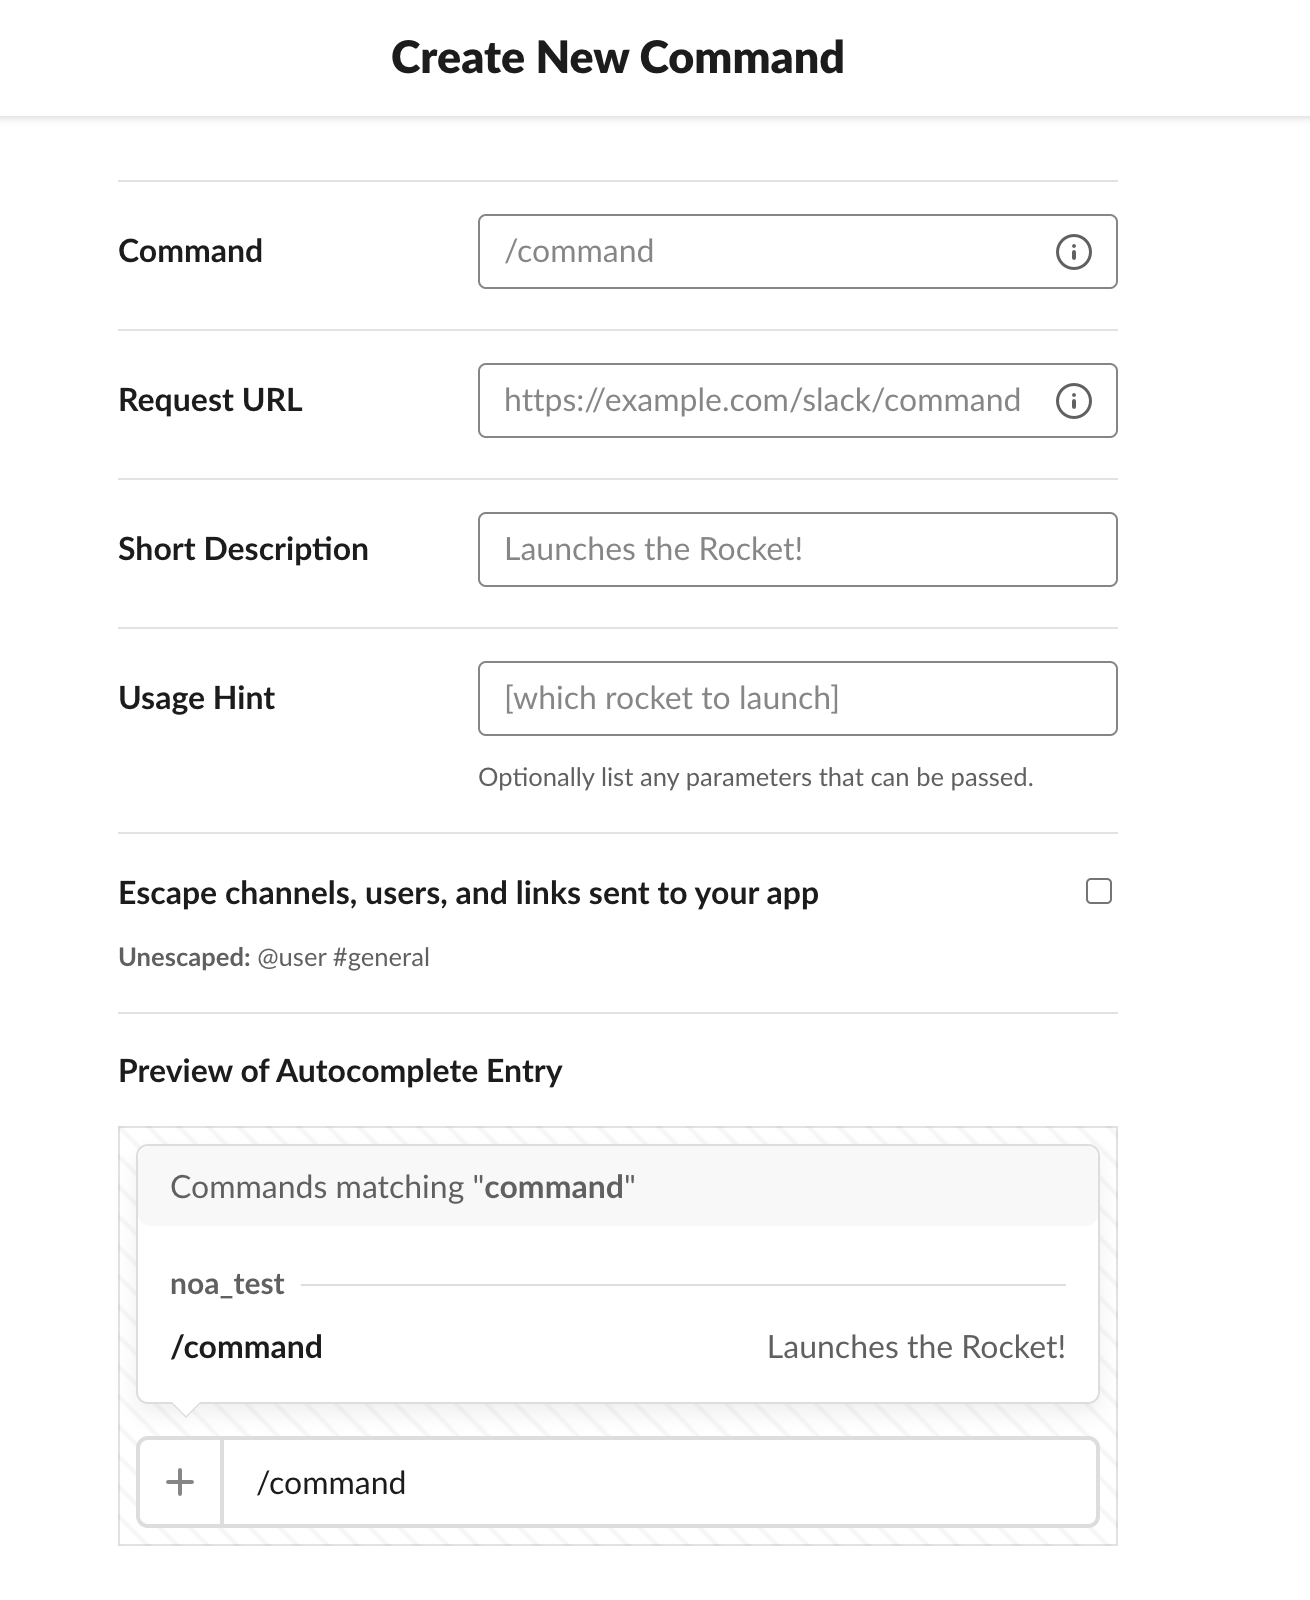Focus the Command input field
Viewport: 1310px width, 1600px height.
(797, 252)
